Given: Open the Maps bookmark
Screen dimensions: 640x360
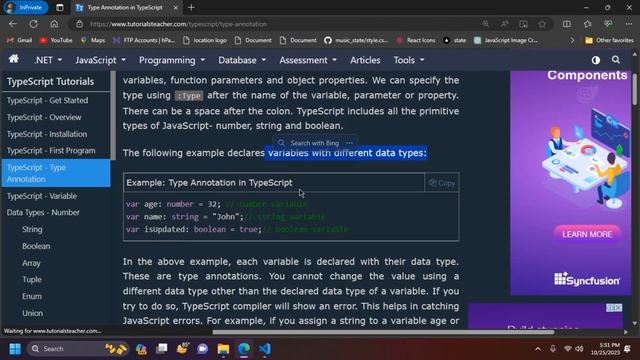Looking at the screenshot, I should click(x=93, y=40).
